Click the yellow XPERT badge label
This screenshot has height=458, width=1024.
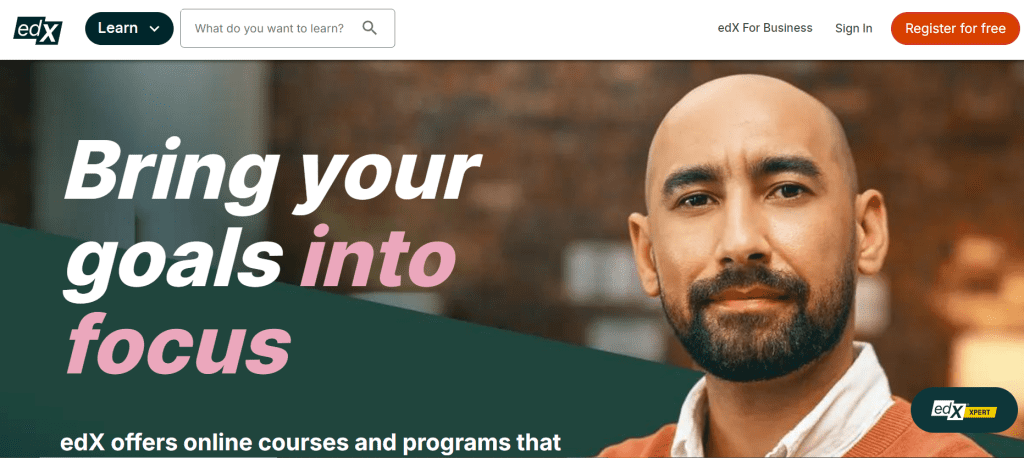[x=982, y=413]
